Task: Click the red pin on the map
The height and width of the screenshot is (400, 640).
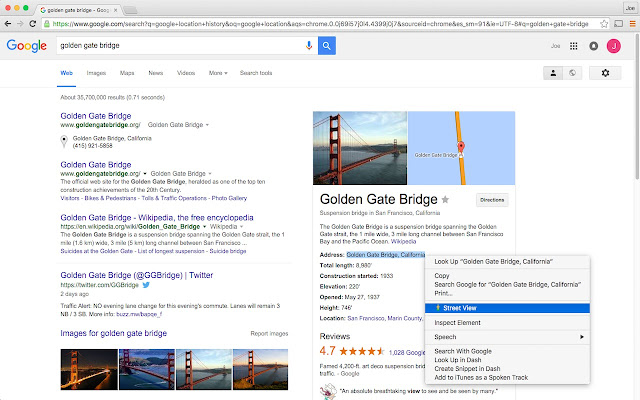Action: [461, 147]
